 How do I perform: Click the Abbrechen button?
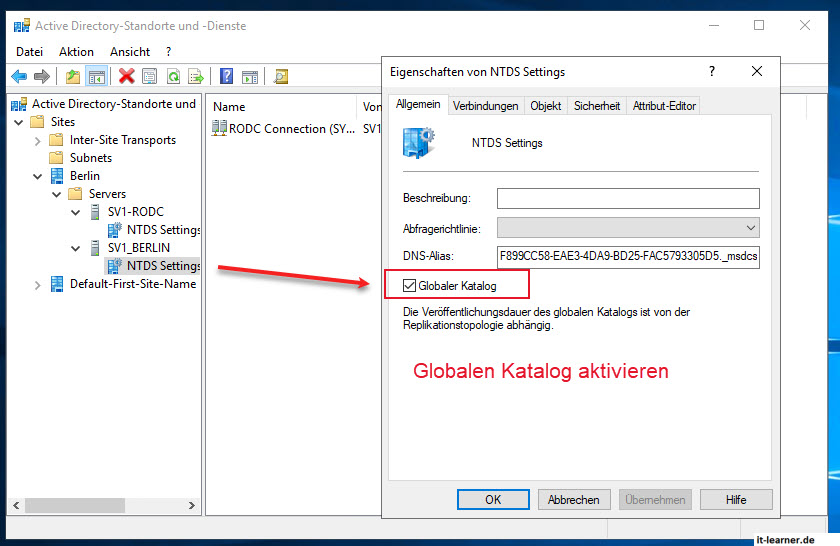click(574, 499)
